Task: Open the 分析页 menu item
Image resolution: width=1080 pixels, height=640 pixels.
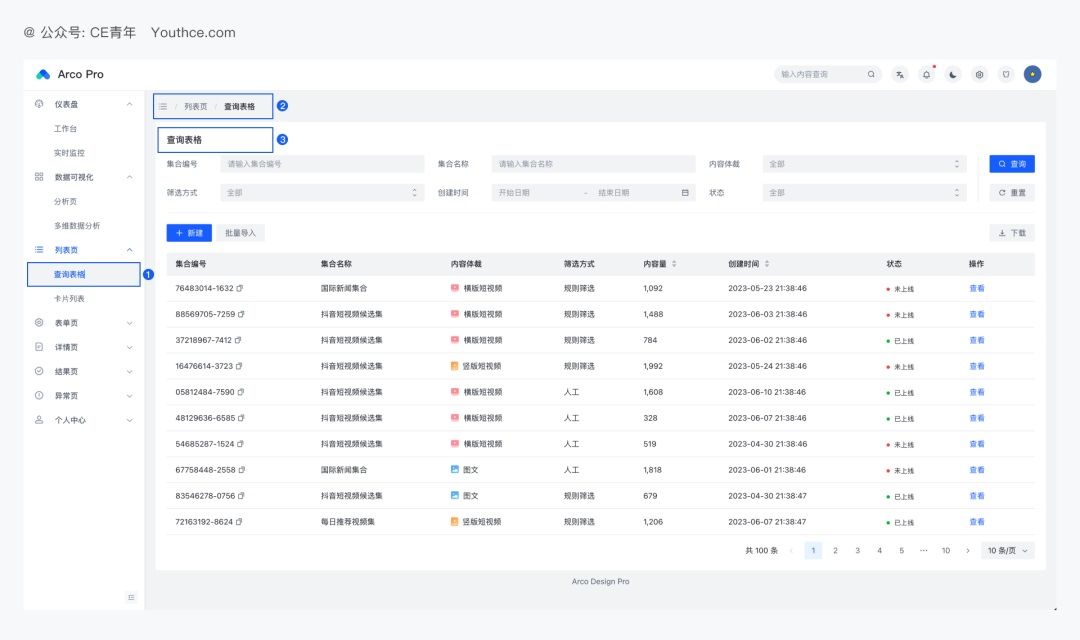Action: [65, 201]
